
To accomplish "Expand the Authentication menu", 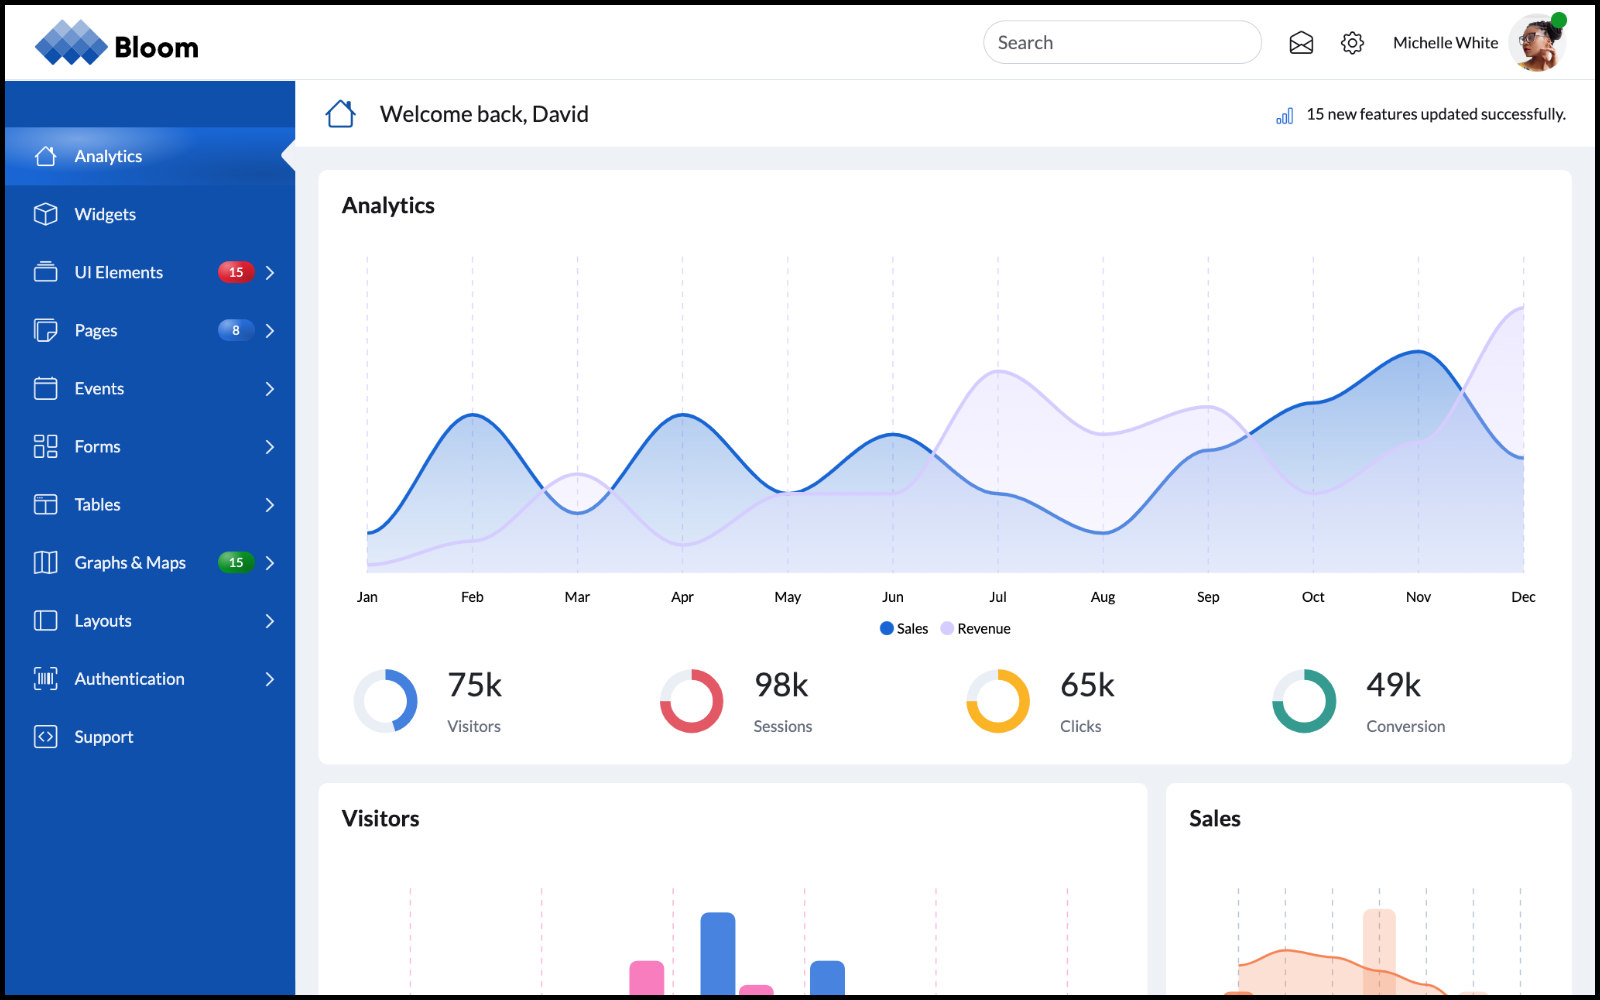I will tap(269, 678).
